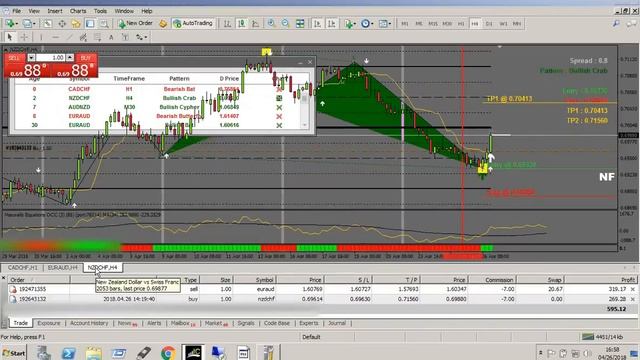The width and height of the screenshot is (640, 360).
Task: Select the Text 'A' drawing tool
Action: coord(111,37)
